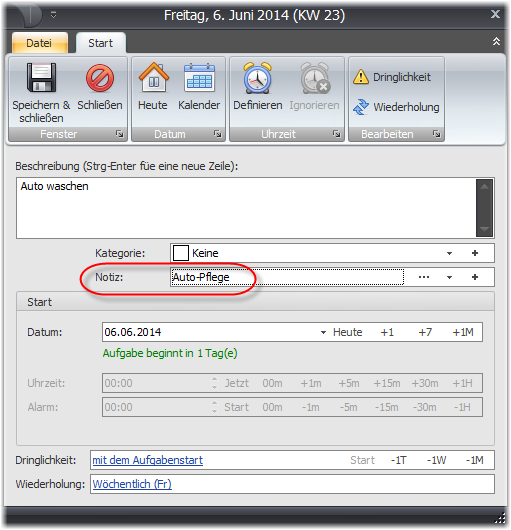The height and width of the screenshot is (530, 511).
Task: Open the Kategorie dropdown arrow
Action: click(x=449, y=254)
